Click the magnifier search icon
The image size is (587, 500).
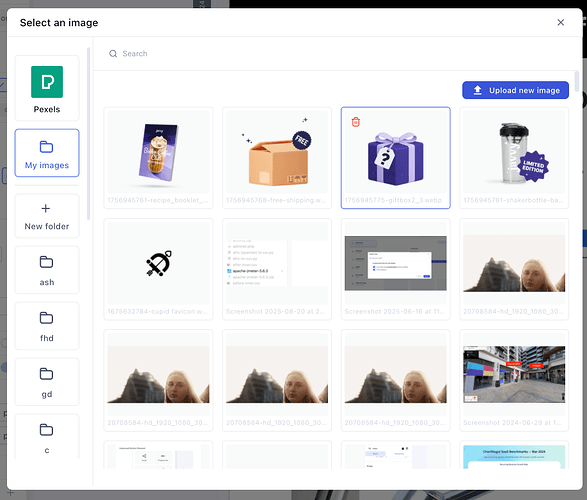(113, 54)
